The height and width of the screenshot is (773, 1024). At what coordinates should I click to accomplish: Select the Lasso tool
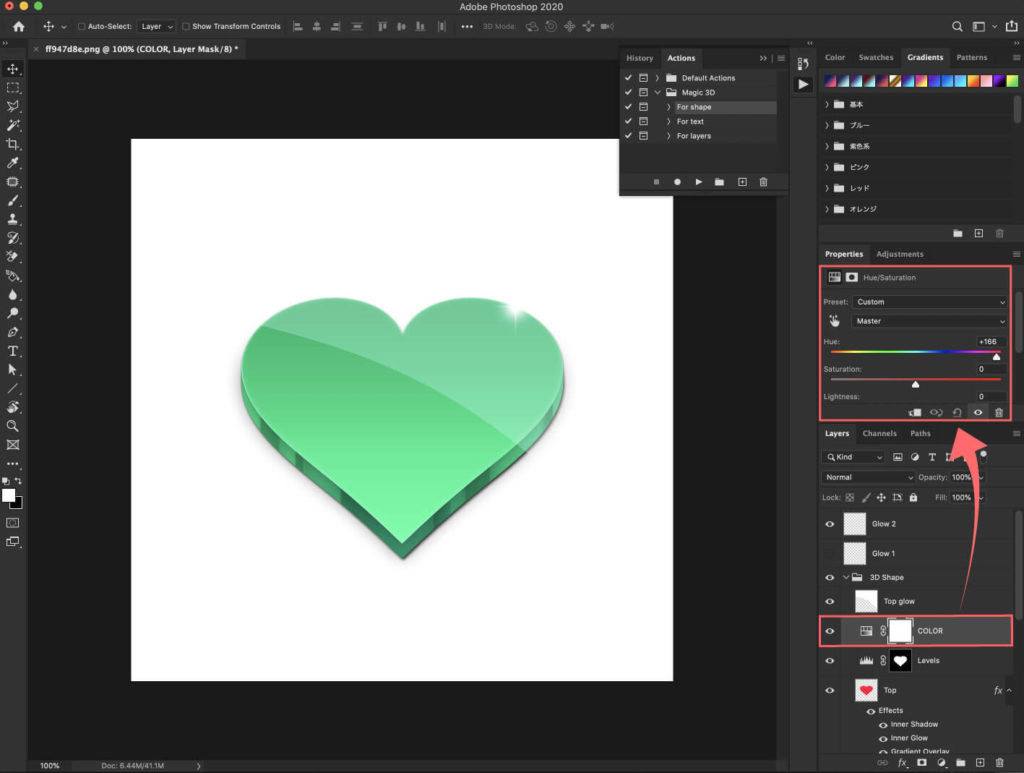coord(12,106)
